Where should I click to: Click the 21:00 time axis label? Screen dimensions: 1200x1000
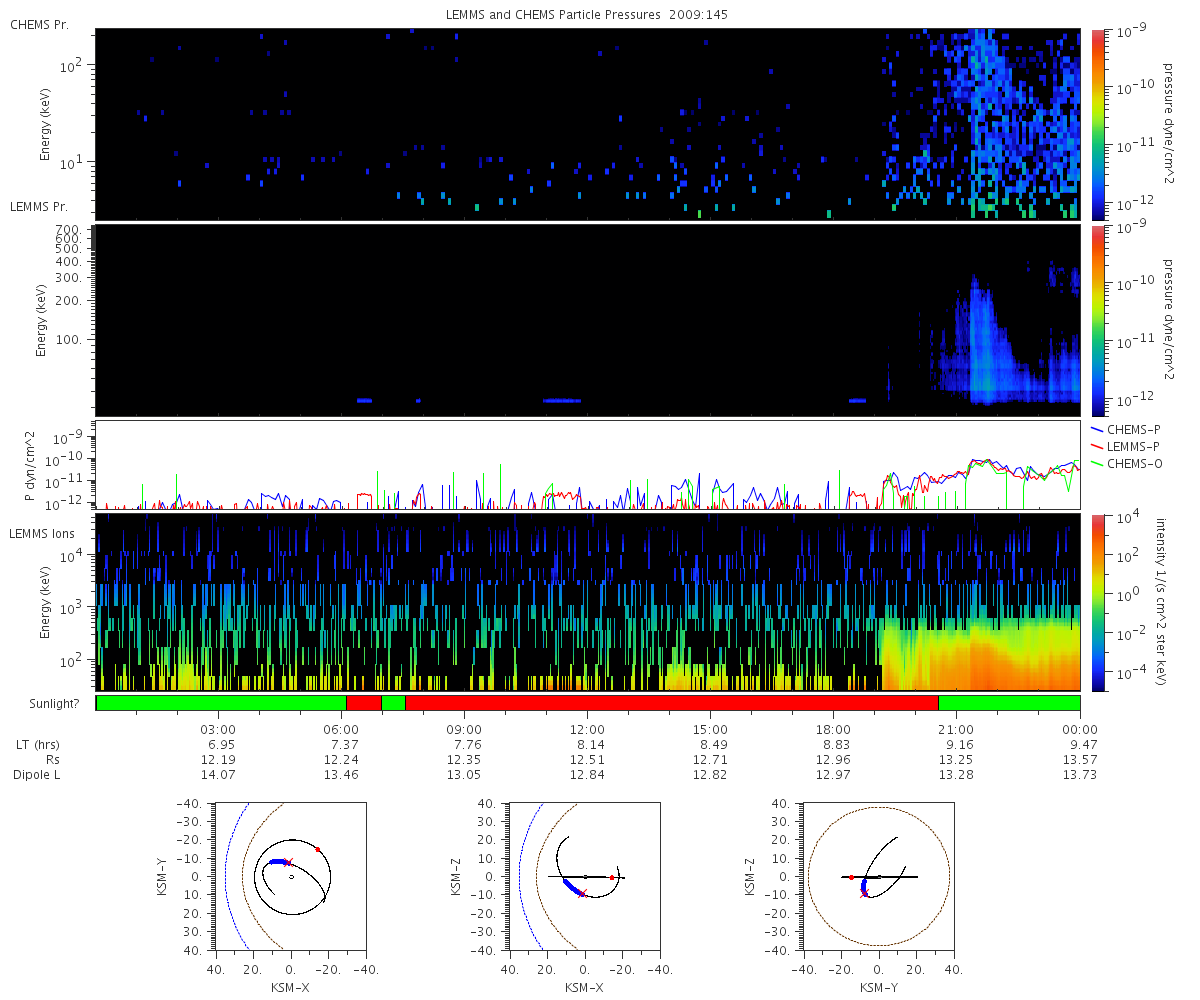coord(957,729)
